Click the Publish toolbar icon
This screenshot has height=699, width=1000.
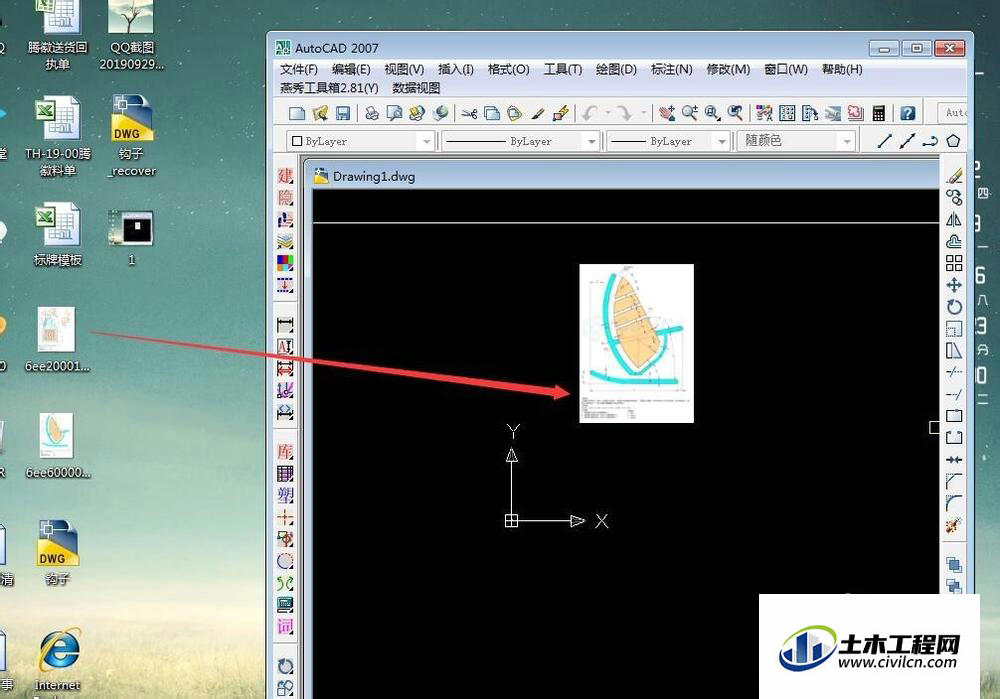click(x=417, y=114)
